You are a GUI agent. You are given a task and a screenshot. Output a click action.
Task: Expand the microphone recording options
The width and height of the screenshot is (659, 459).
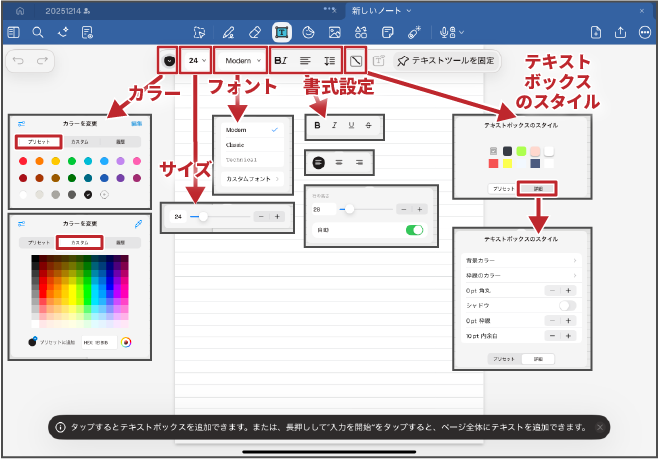point(452,32)
